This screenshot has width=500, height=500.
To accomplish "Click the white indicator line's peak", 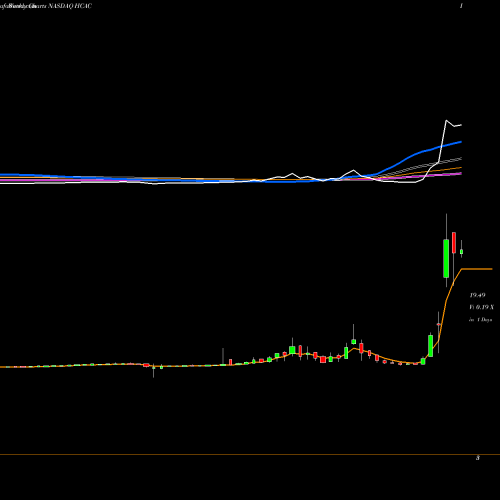I will tap(446, 120).
